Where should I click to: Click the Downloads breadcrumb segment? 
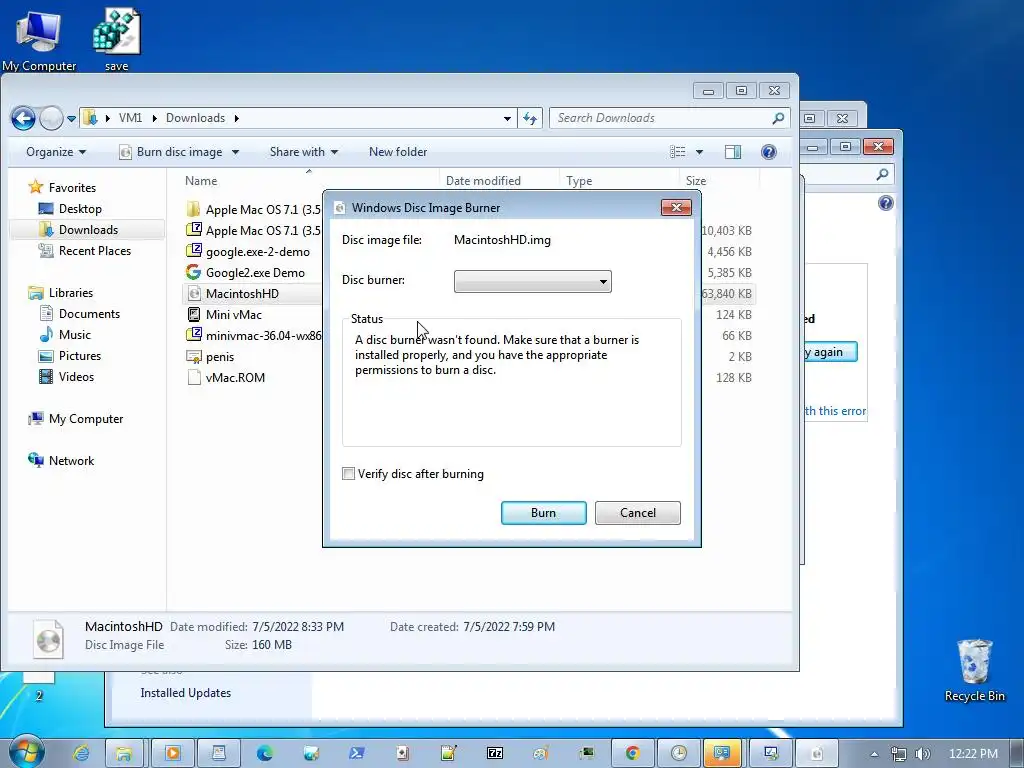195,118
